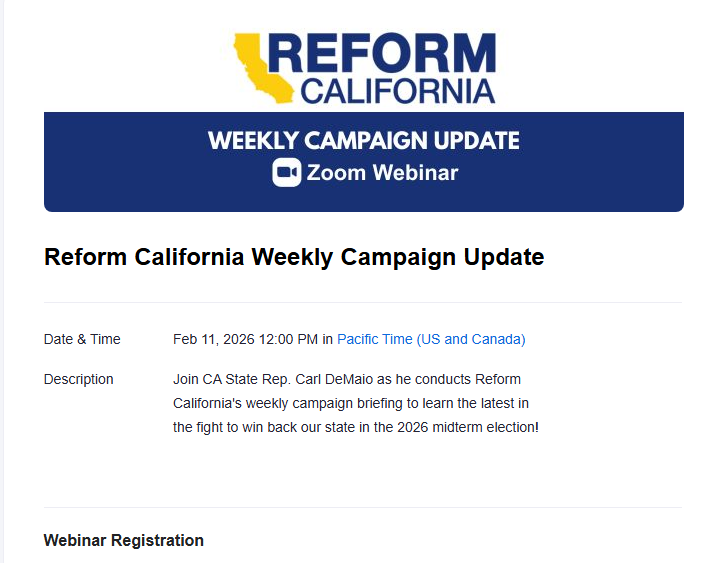Click the Zoom camera icon in banner
Image resolution: width=721 pixels, height=563 pixels.
tap(287, 173)
